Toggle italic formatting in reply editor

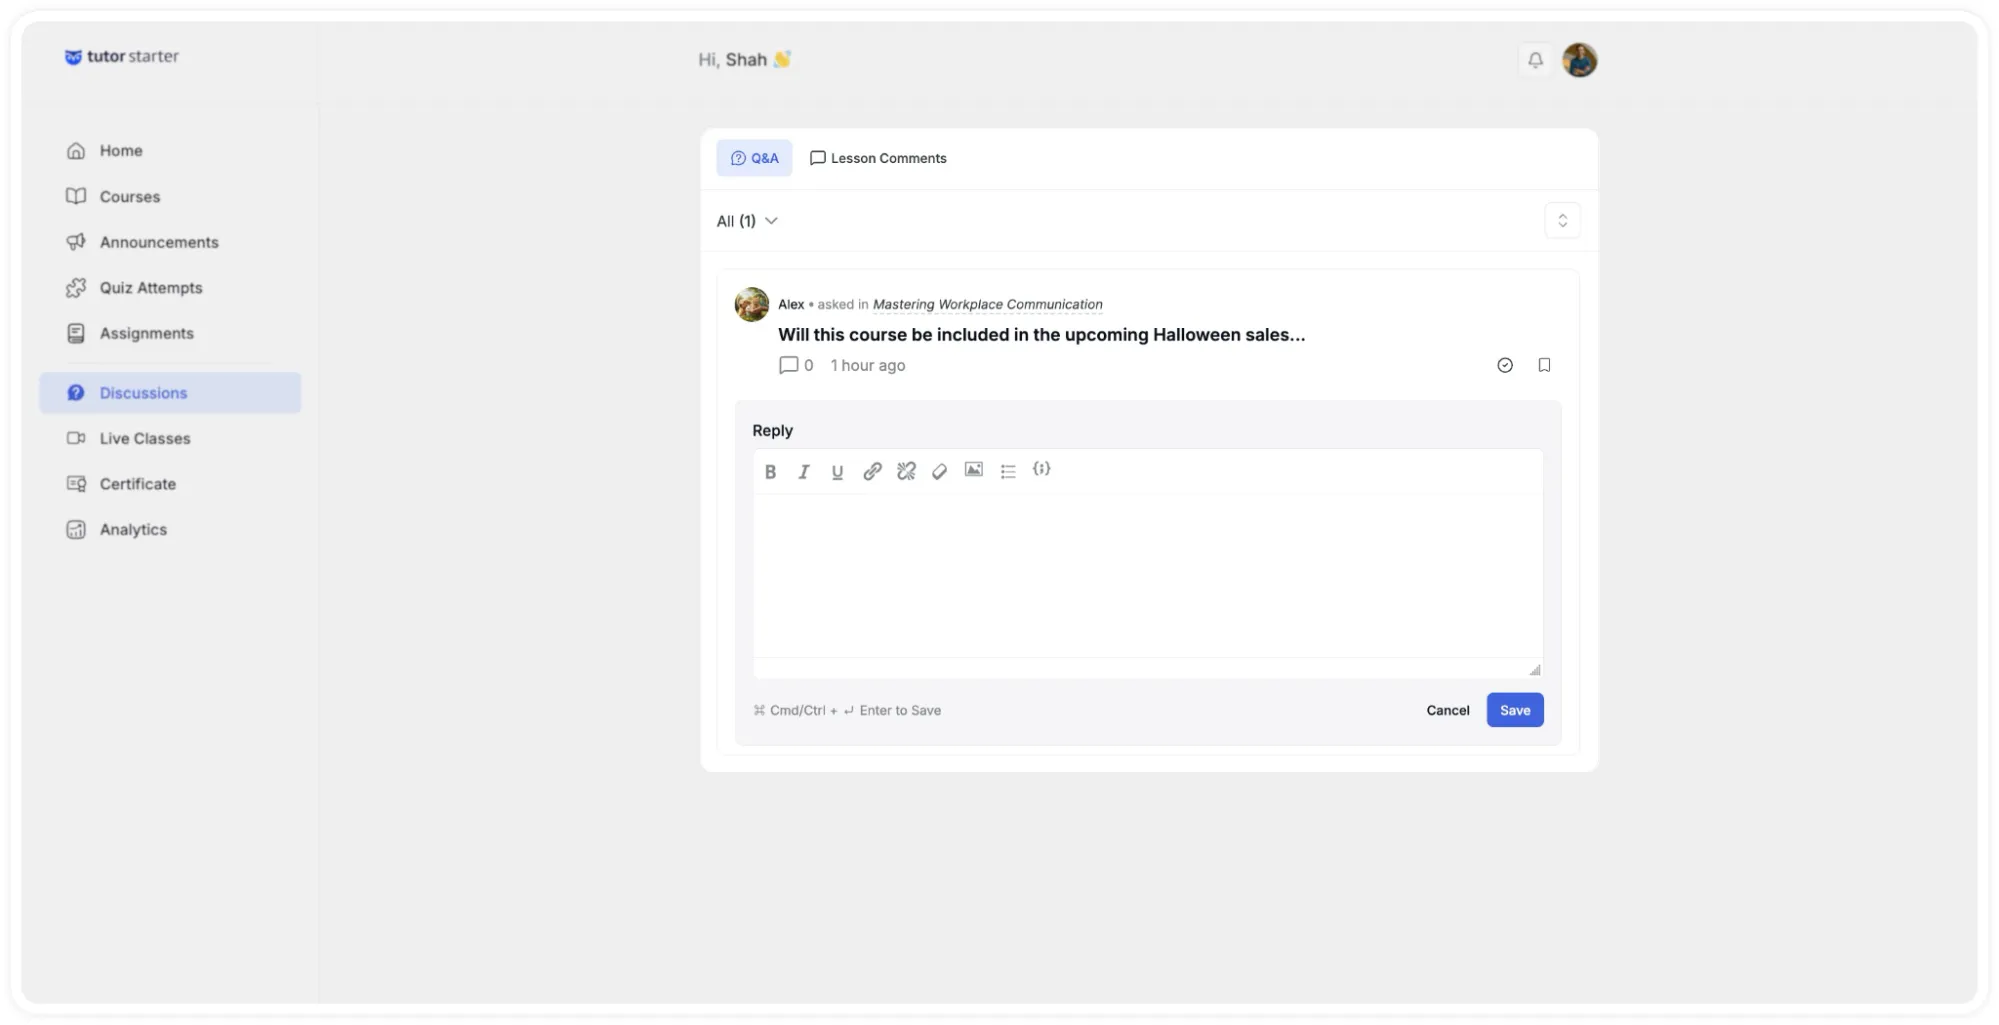pos(803,472)
